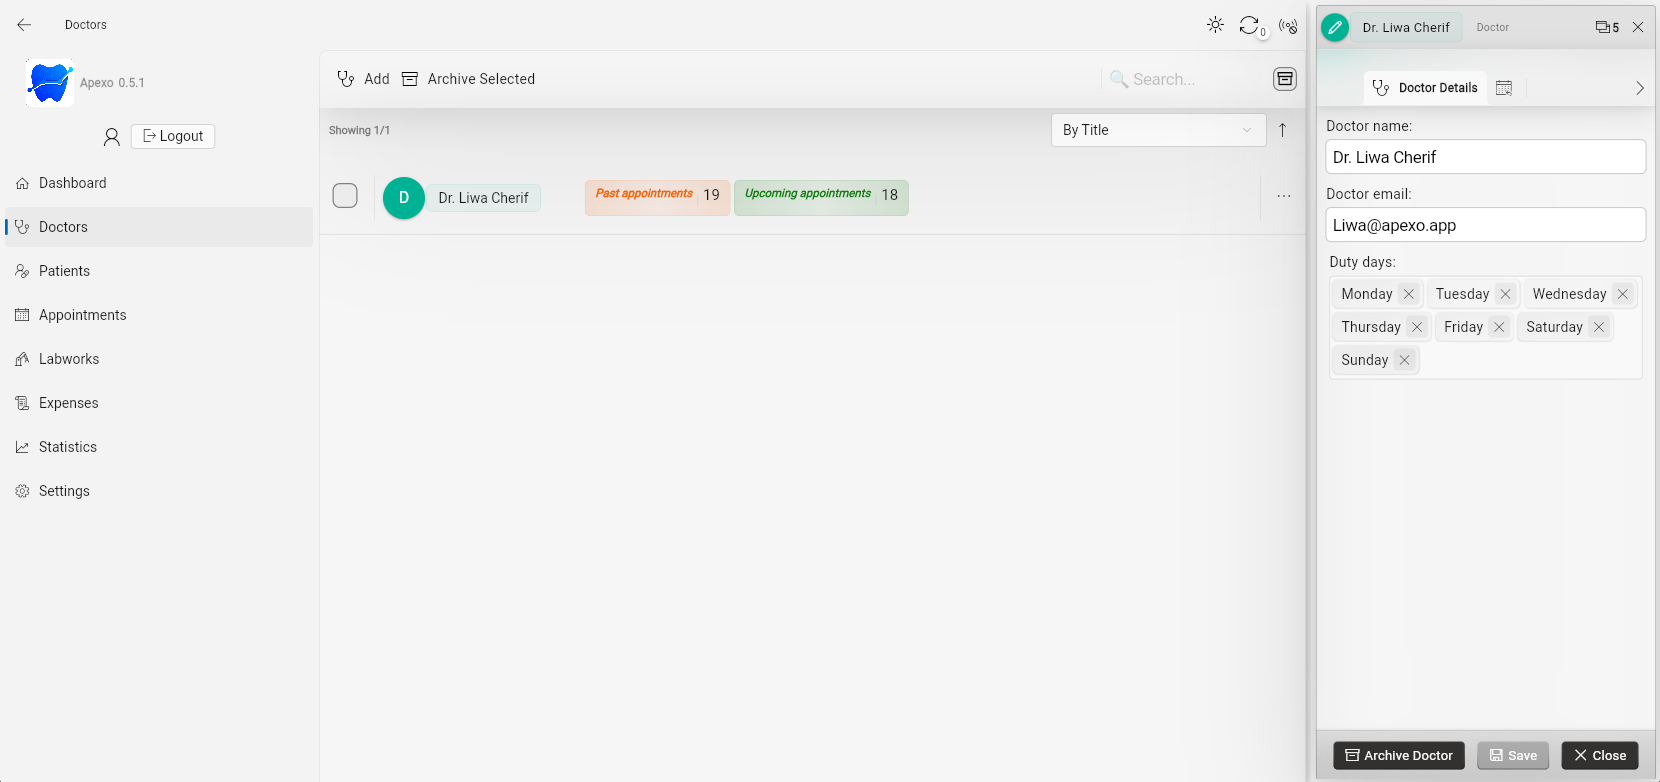This screenshot has height=782, width=1660.
Task: Select the Doctor Details tab
Action: [1425, 88]
